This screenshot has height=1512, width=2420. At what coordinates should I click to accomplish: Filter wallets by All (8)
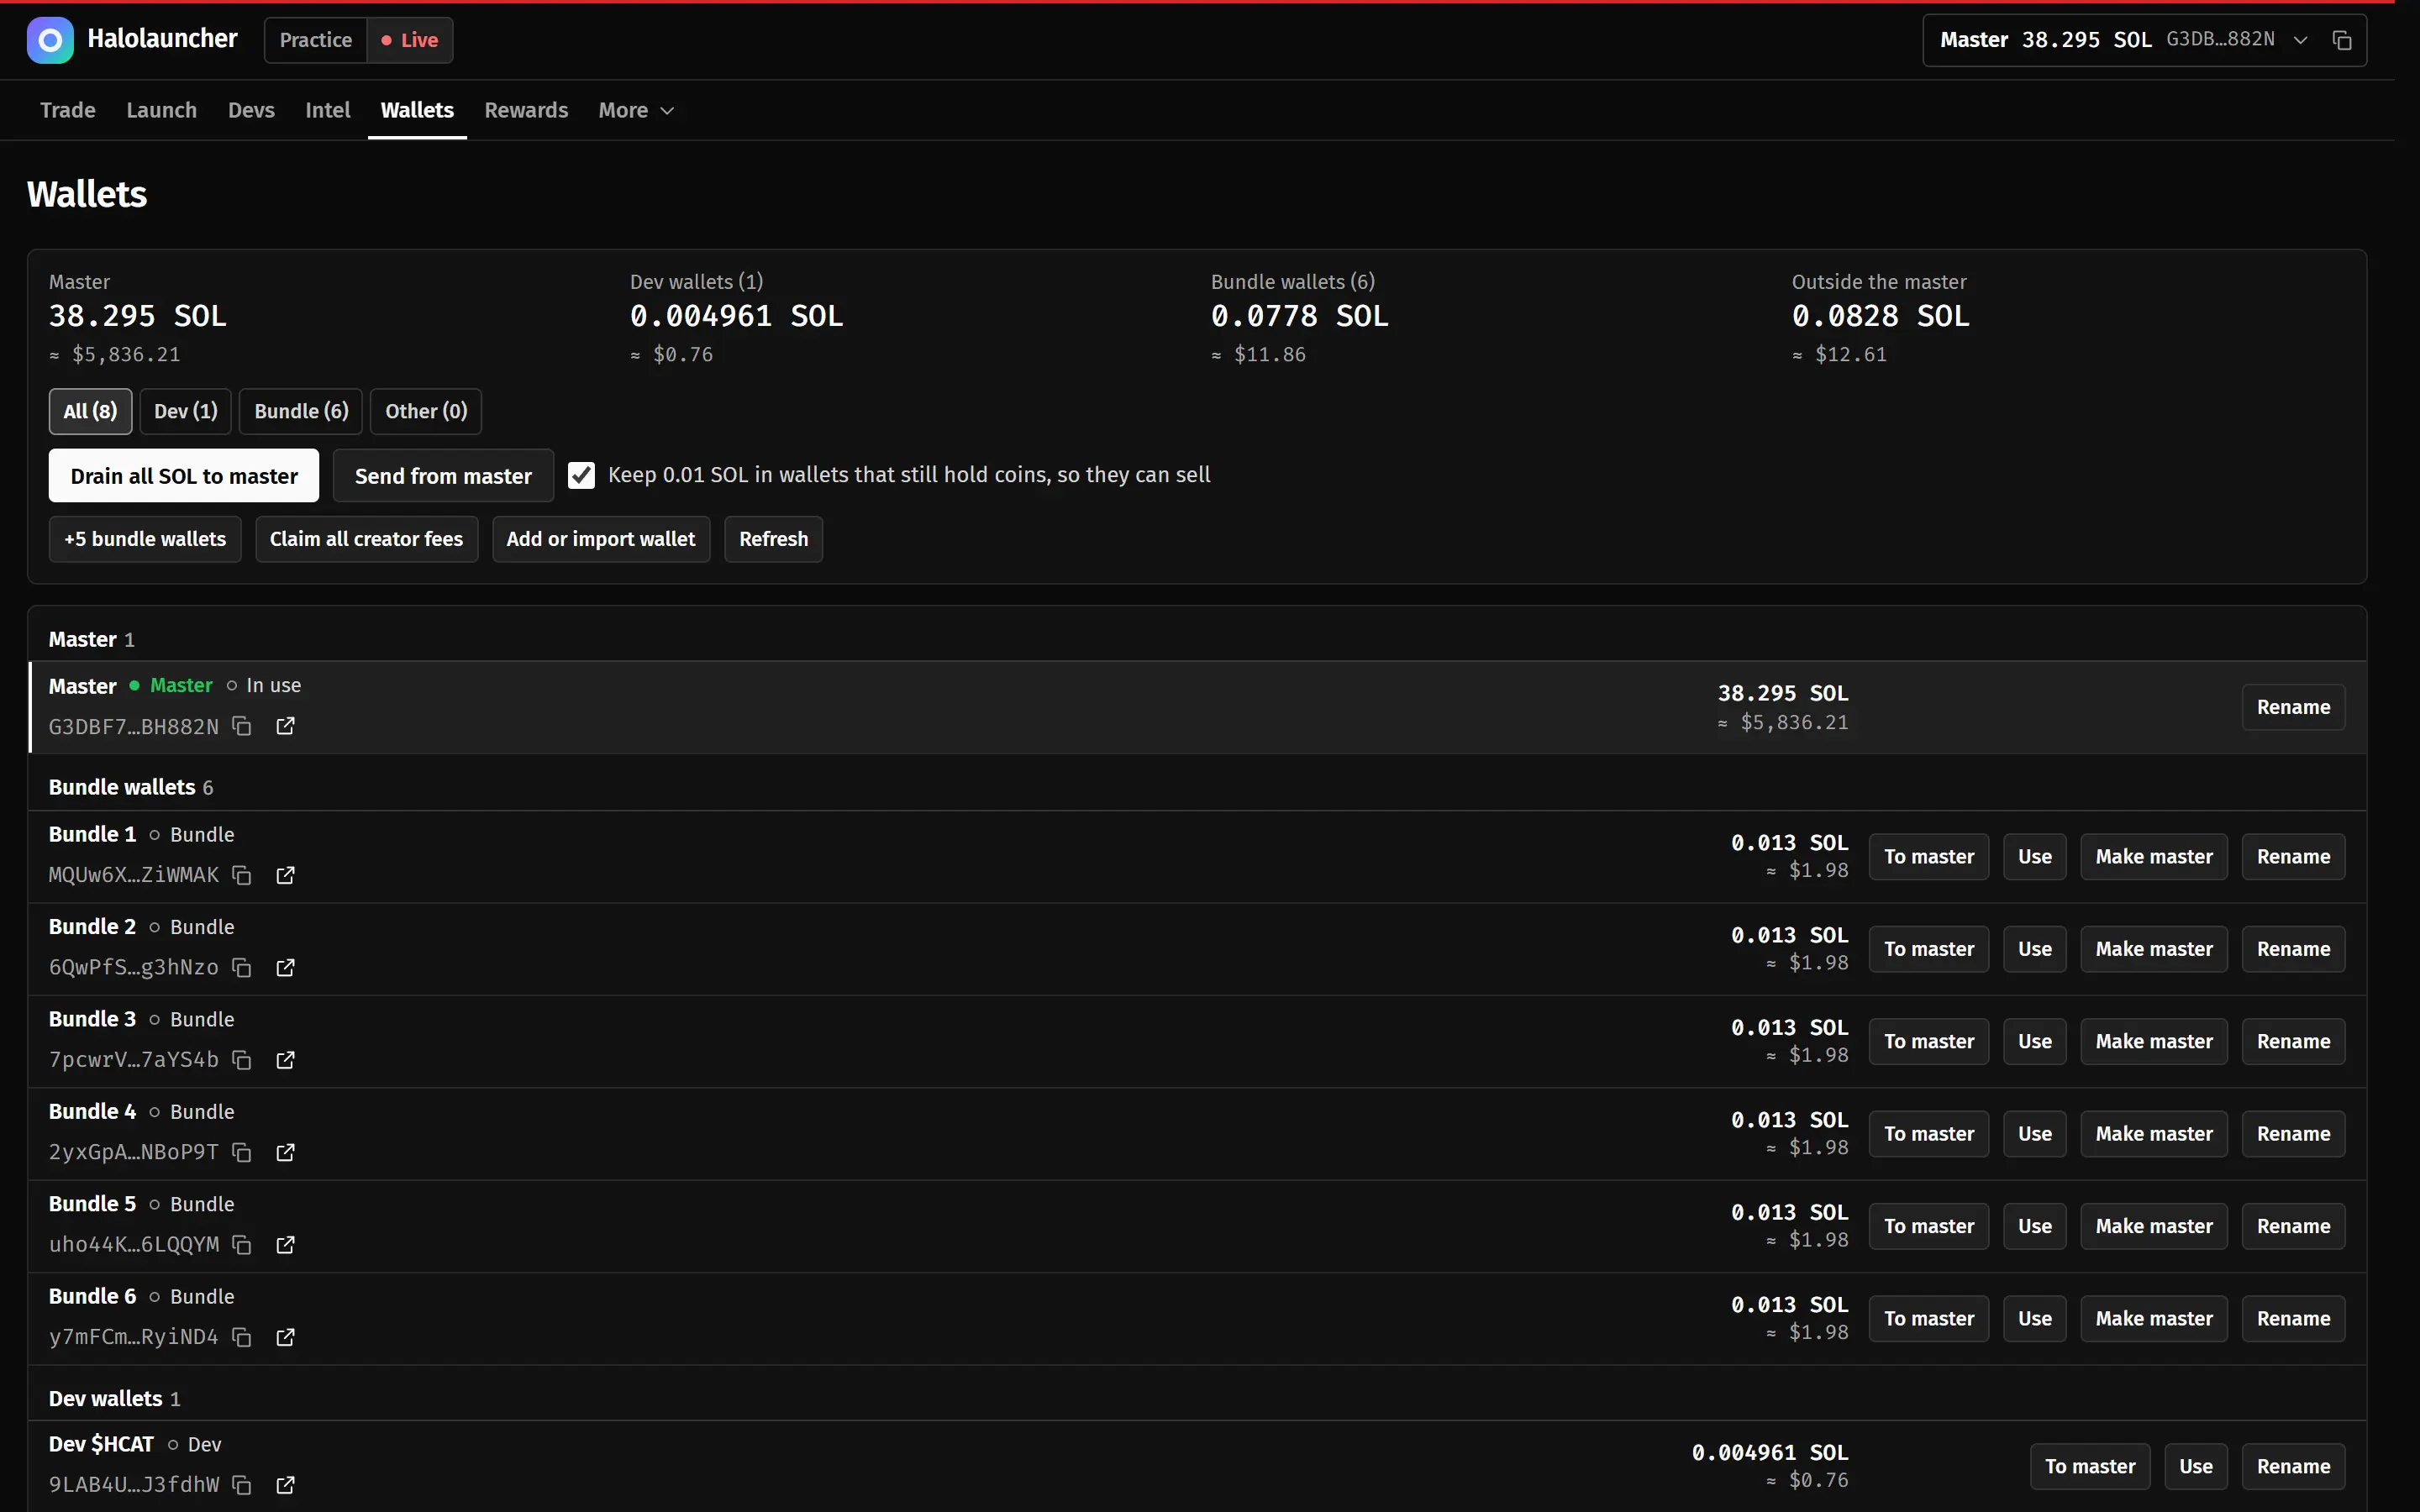(90, 411)
